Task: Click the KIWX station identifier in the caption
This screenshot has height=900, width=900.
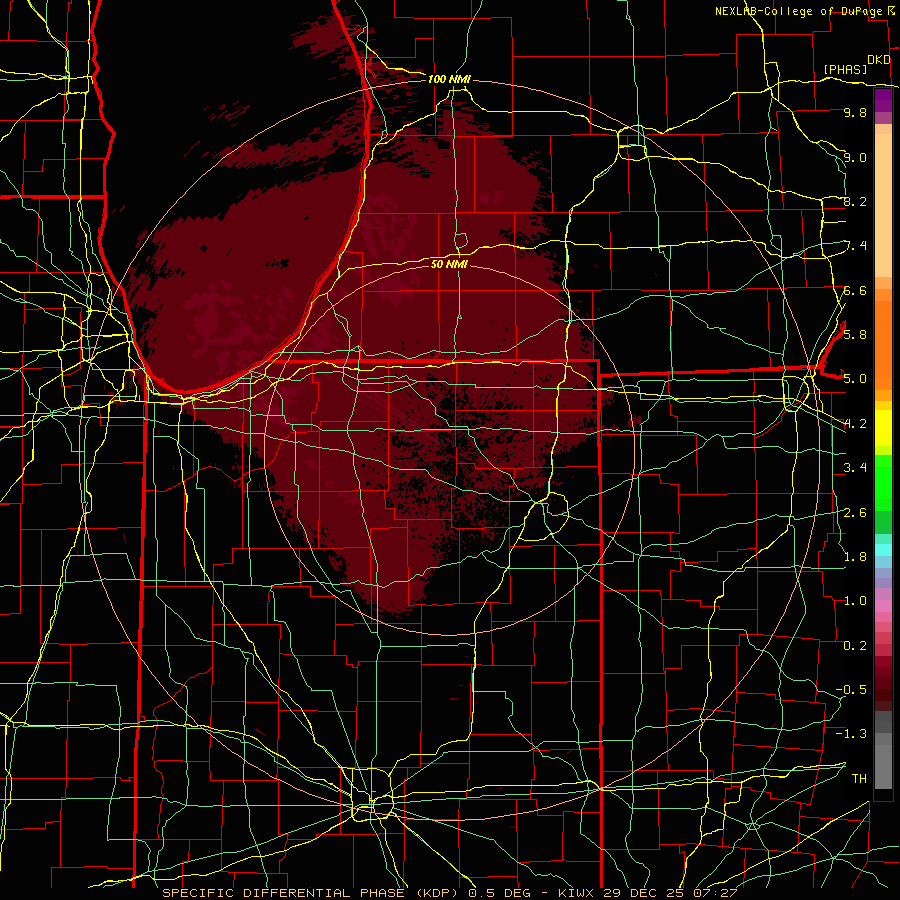Action: pyautogui.click(x=575, y=893)
